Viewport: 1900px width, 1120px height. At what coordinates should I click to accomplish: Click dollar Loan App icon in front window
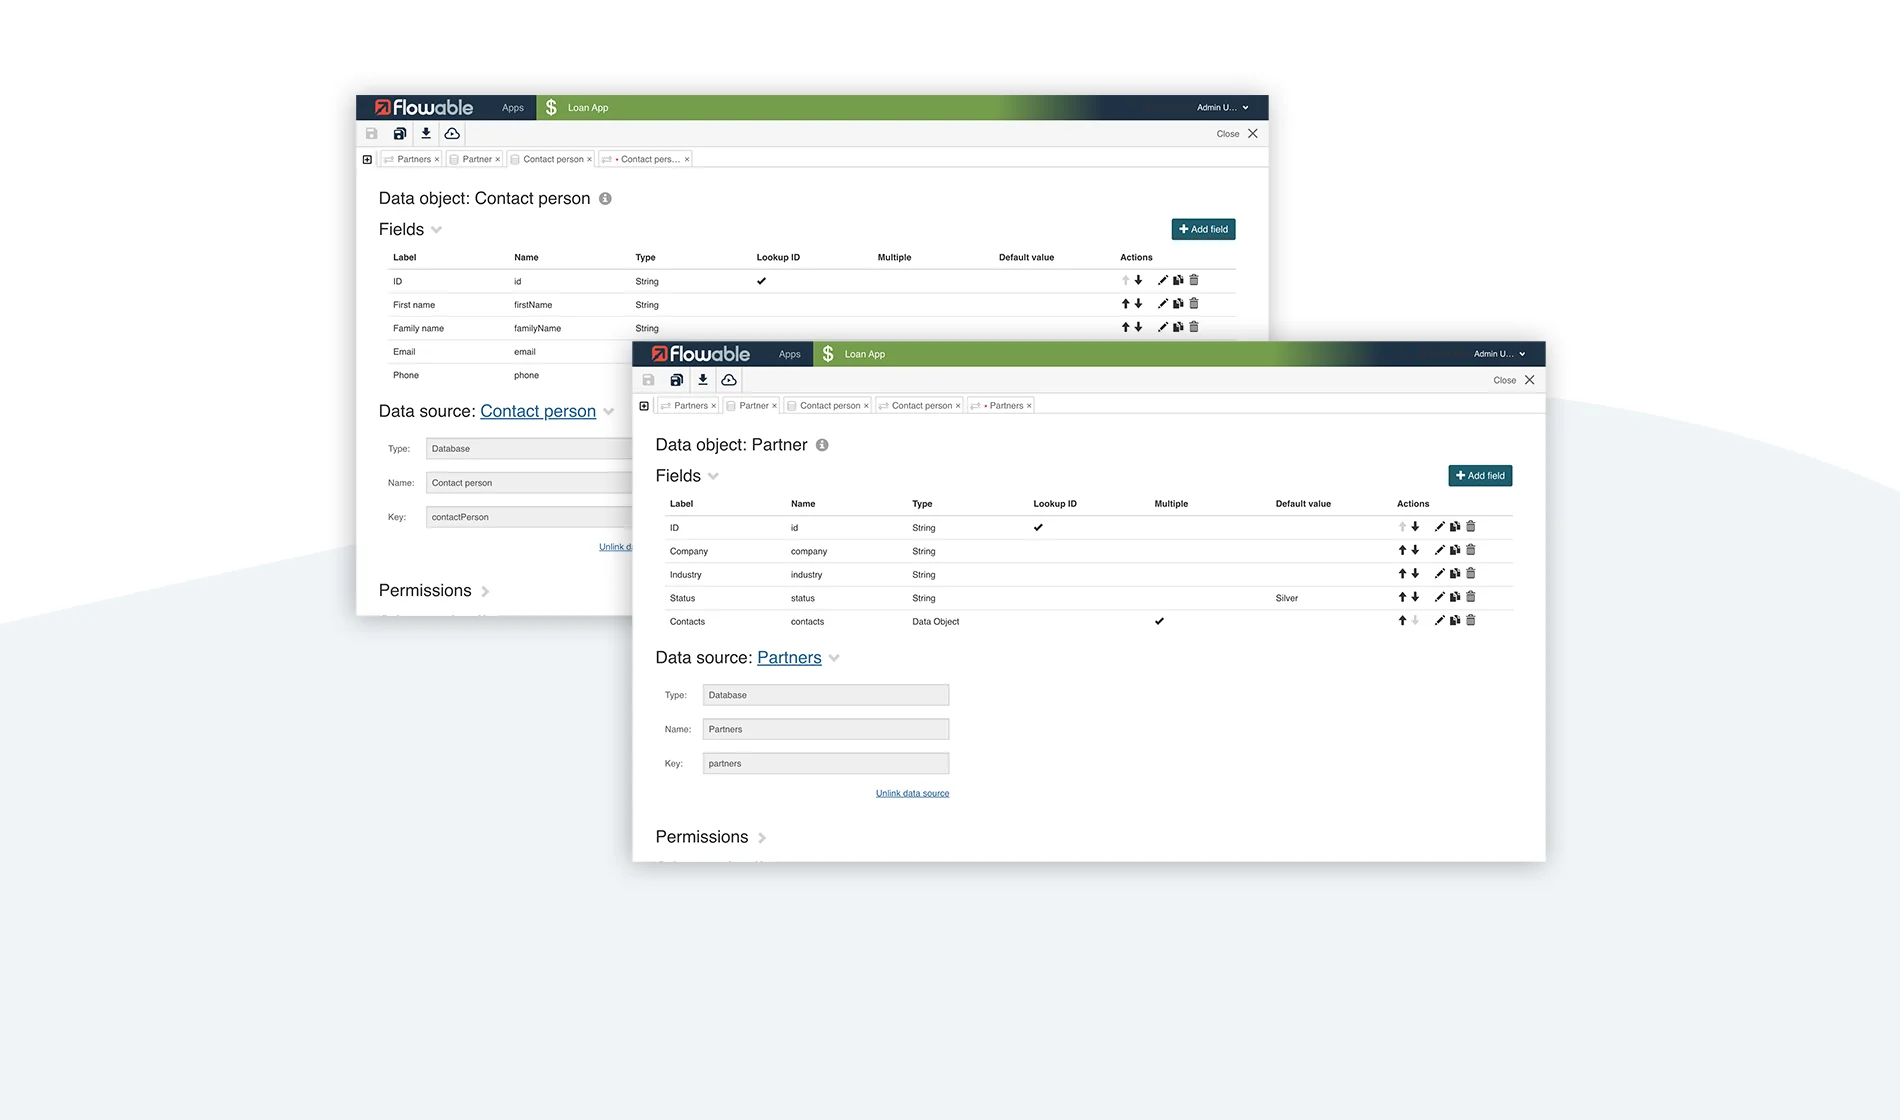828,354
